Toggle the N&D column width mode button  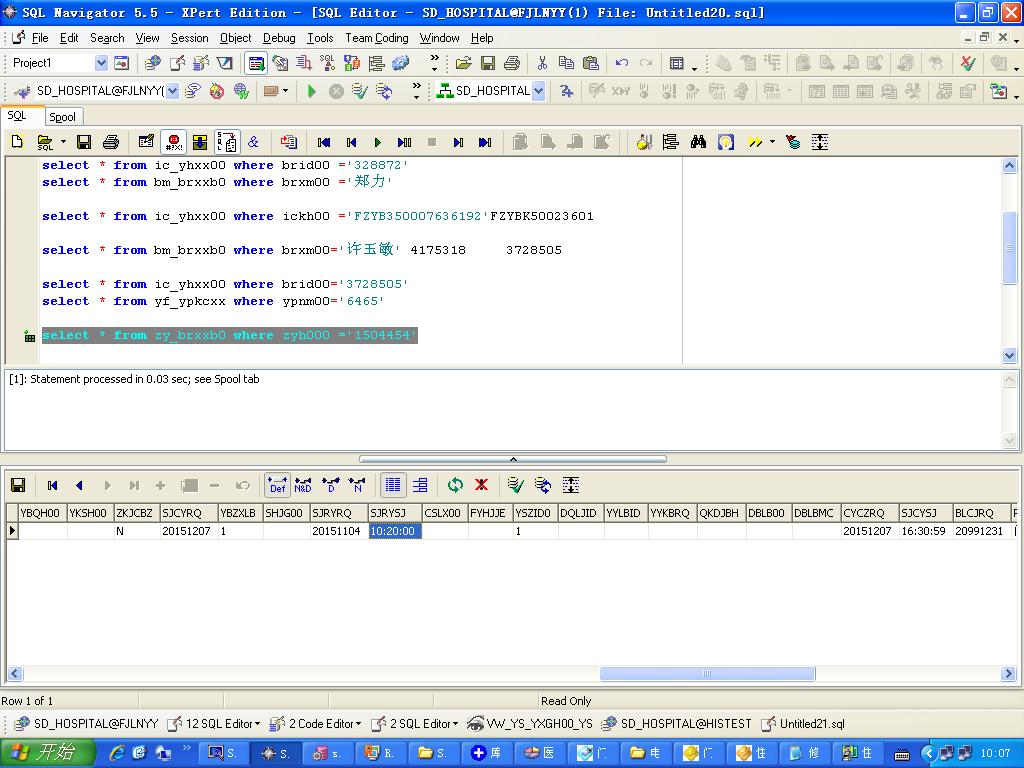(303, 485)
